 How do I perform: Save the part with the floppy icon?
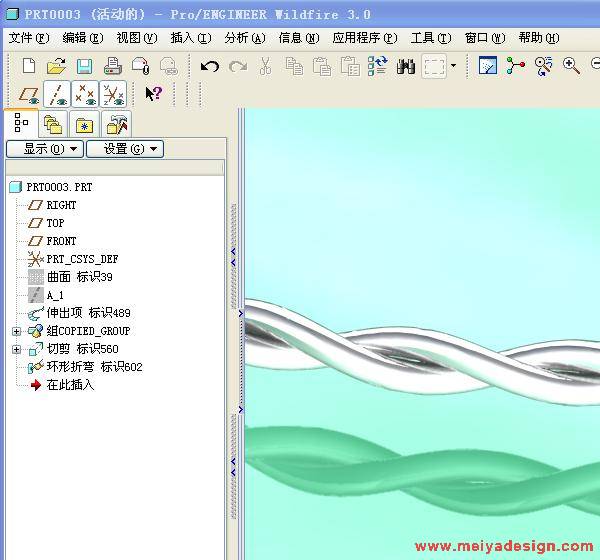(84, 66)
